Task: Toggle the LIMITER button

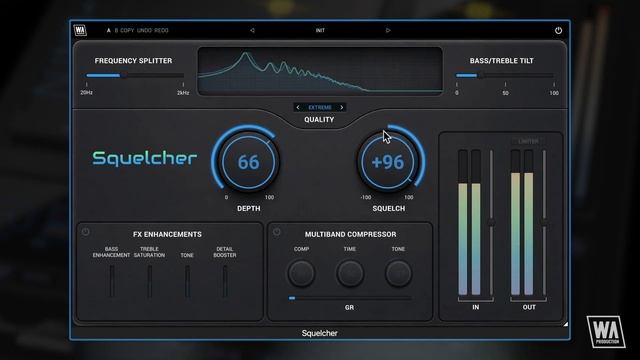Action: point(528,141)
